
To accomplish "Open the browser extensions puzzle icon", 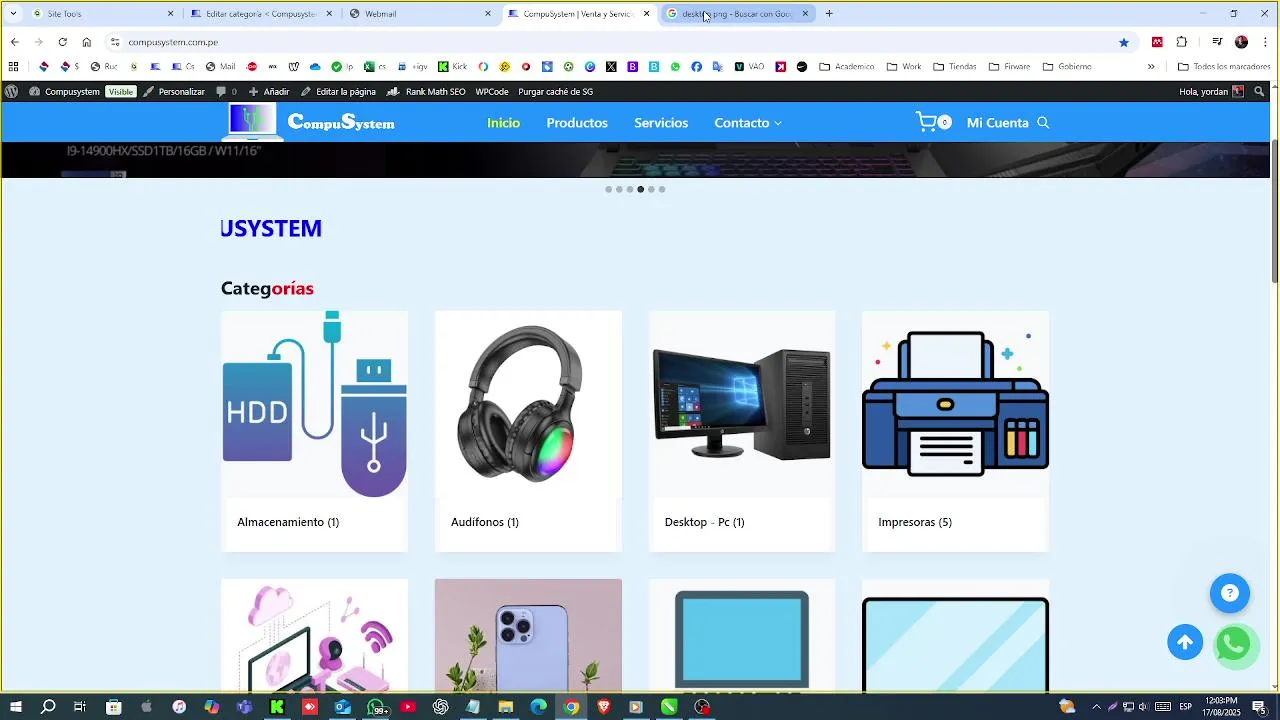I will point(1182,42).
